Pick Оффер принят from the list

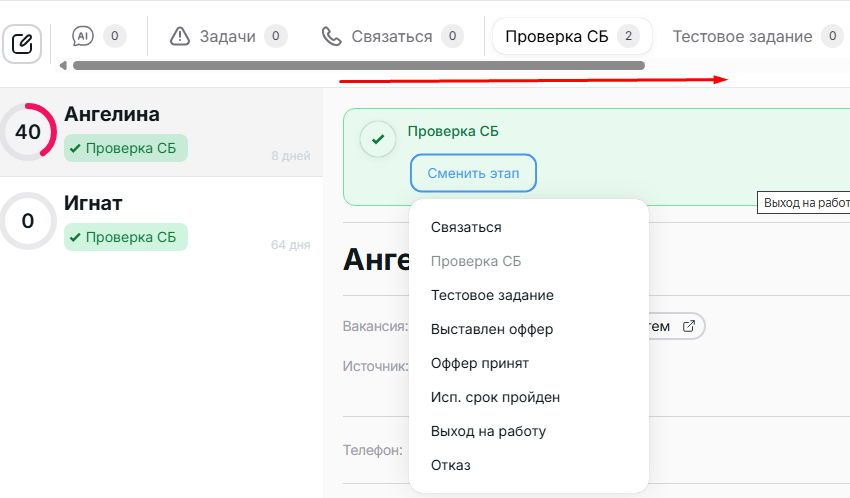[480, 363]
